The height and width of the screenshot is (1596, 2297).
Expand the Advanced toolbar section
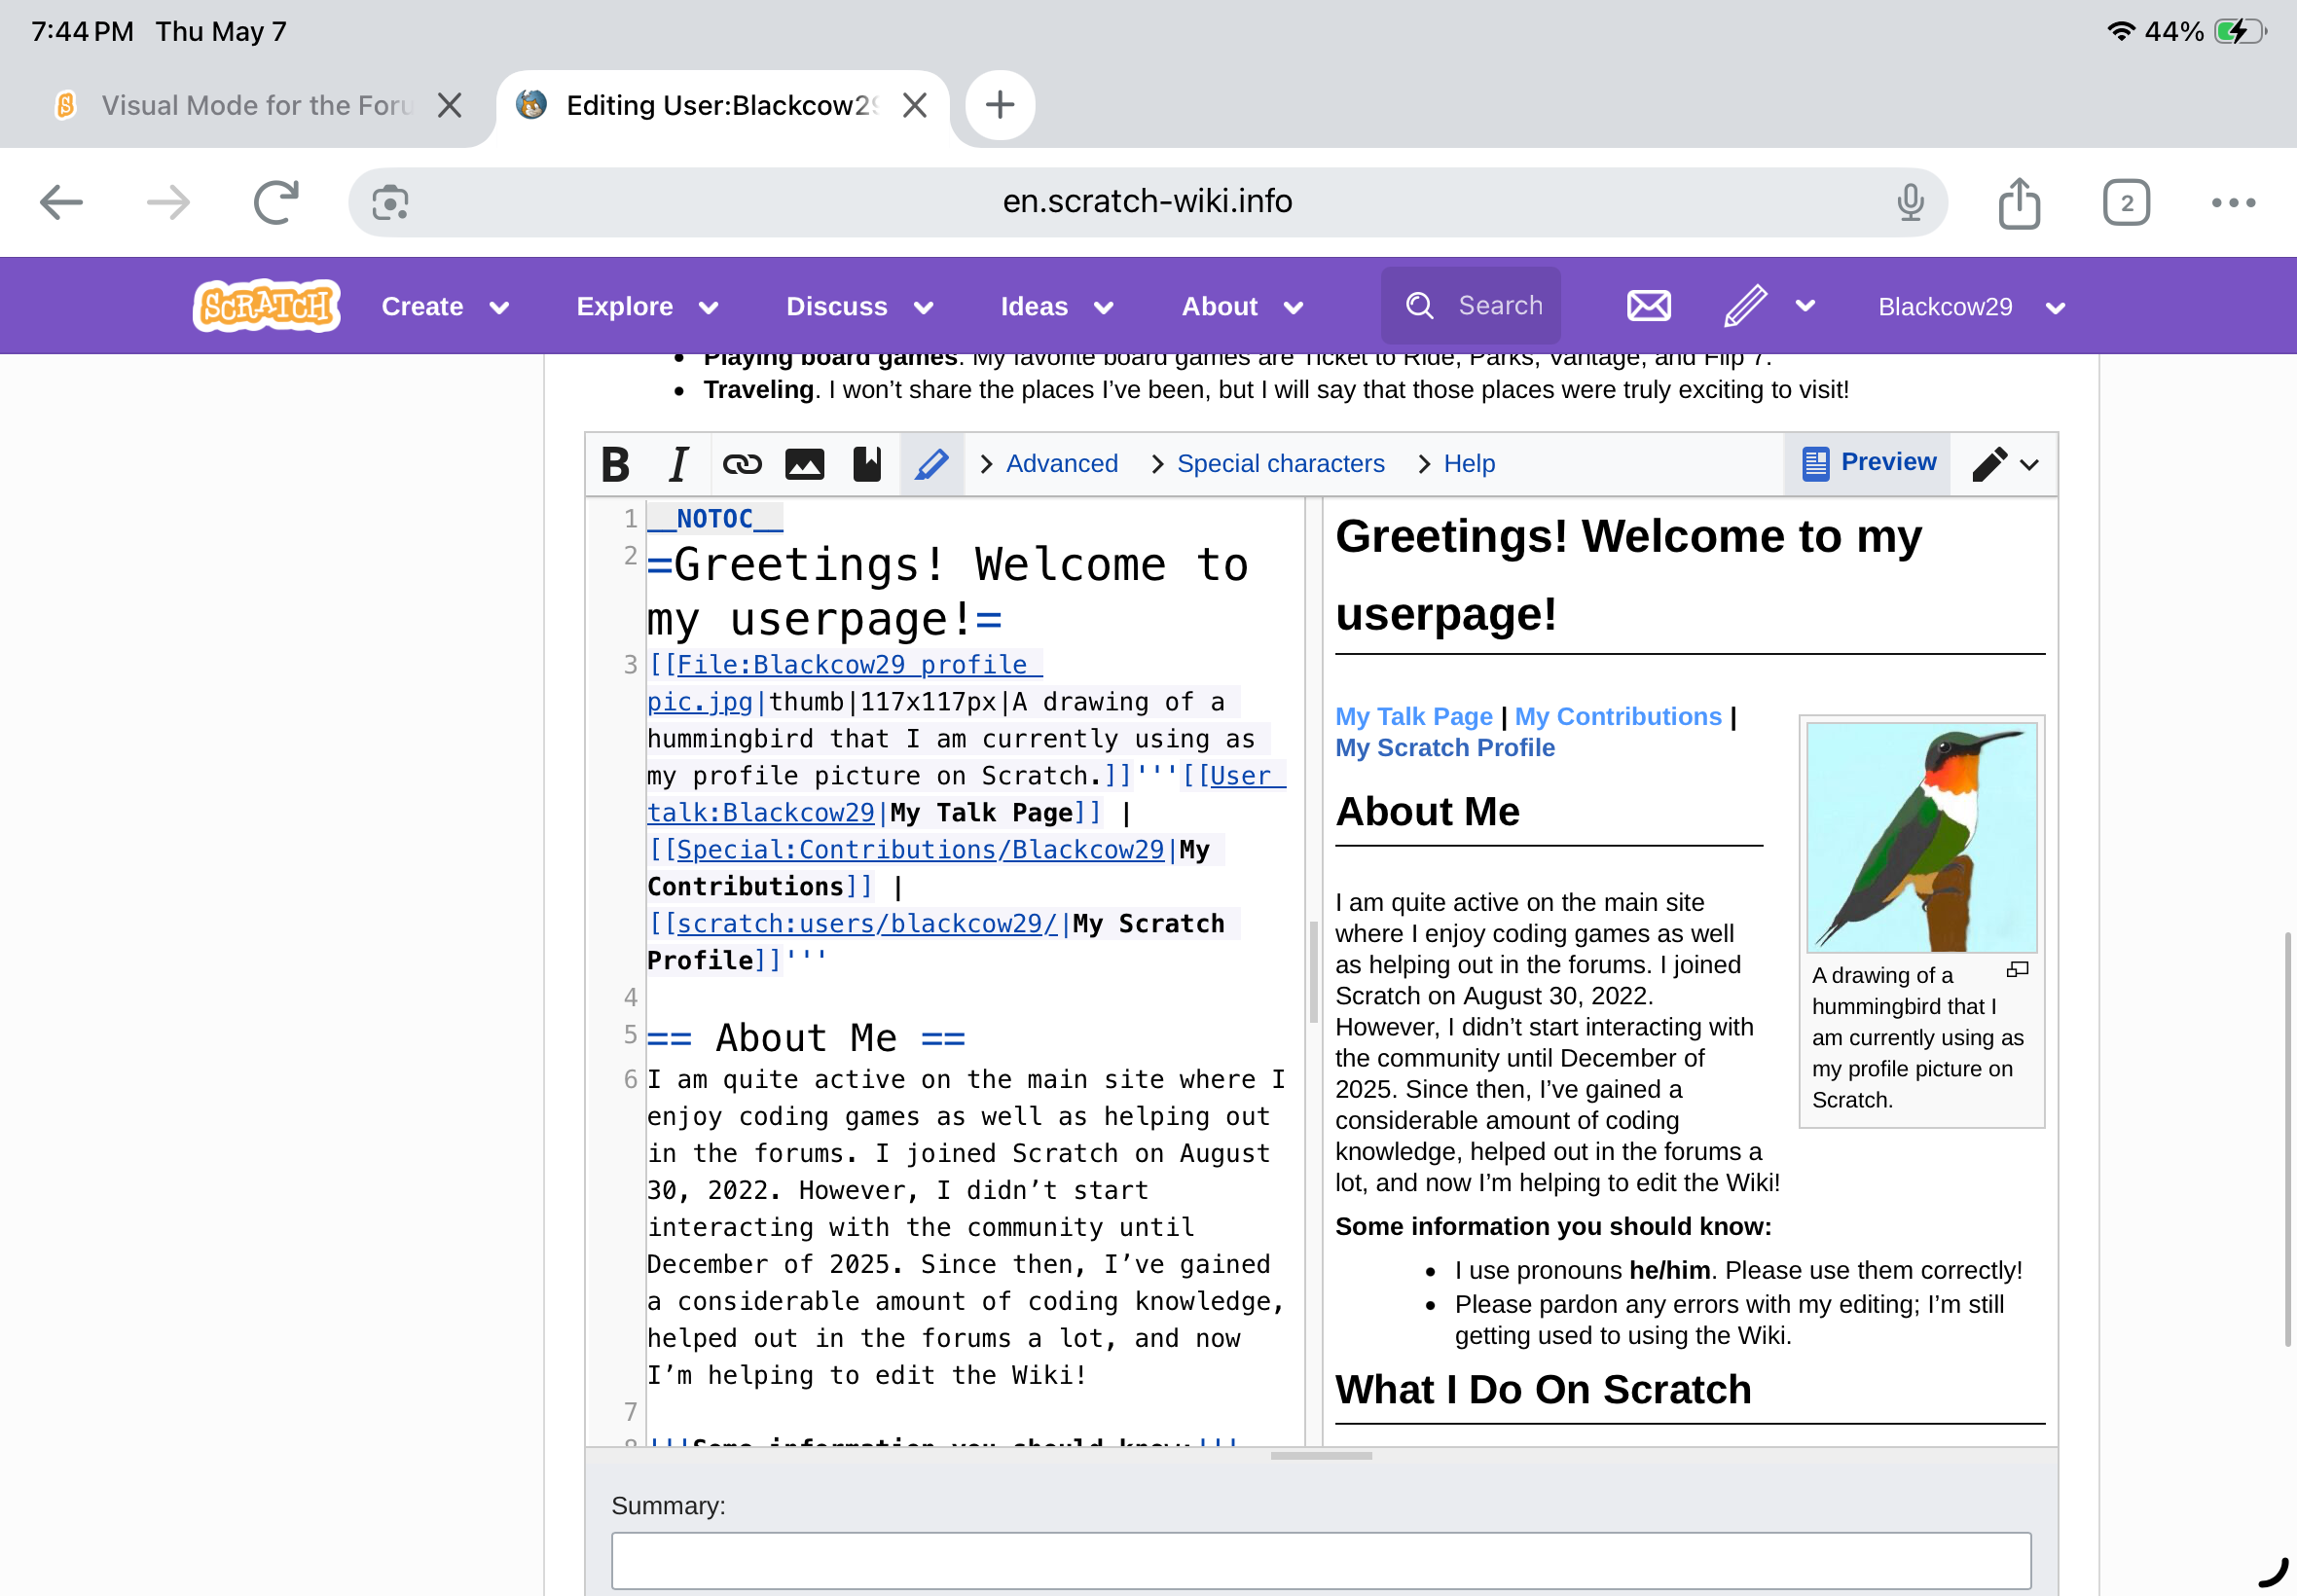[x=1049, y=464]
